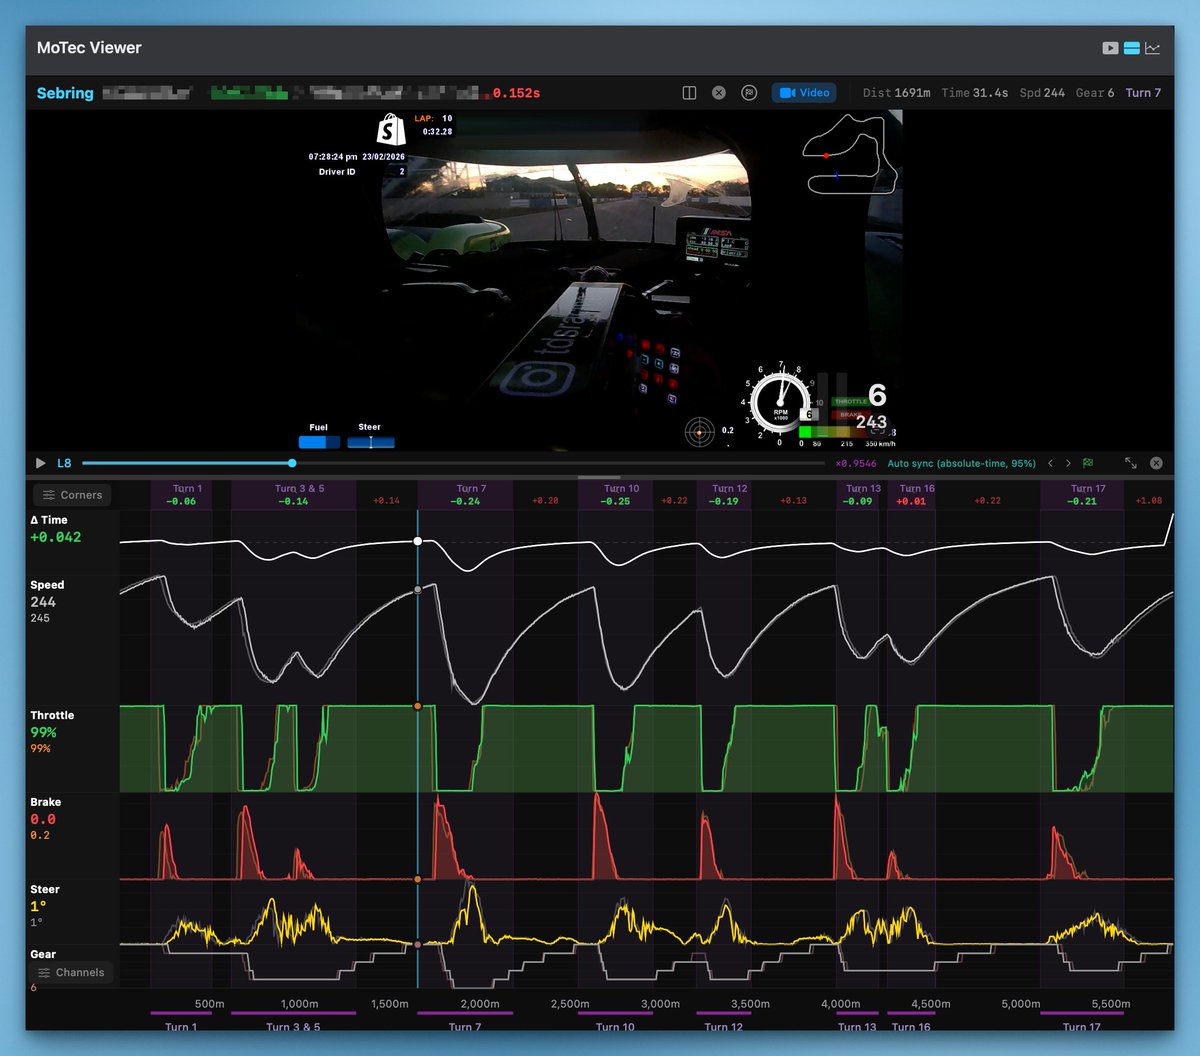Click the white cursor point on Δ Time trace
This screenshot has height=1056, width=1200.
tap(418, 541)
